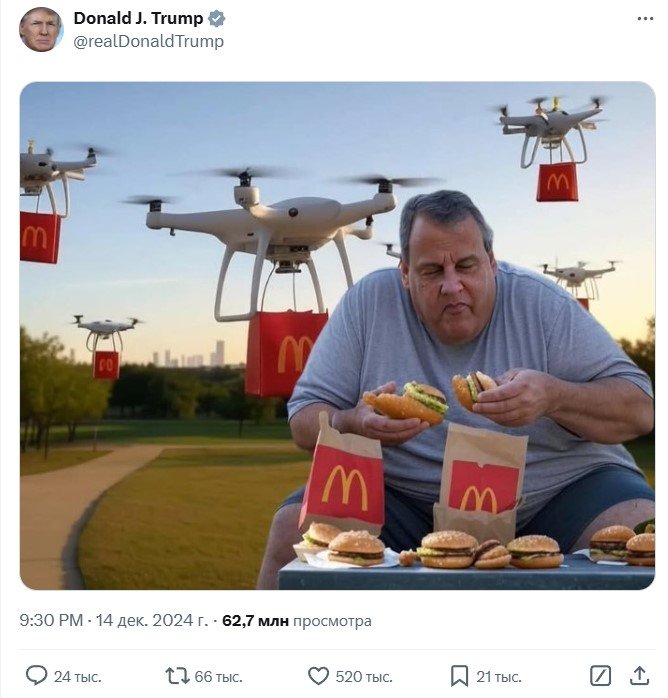Open the three-dot more options menu

pos(645,19)
